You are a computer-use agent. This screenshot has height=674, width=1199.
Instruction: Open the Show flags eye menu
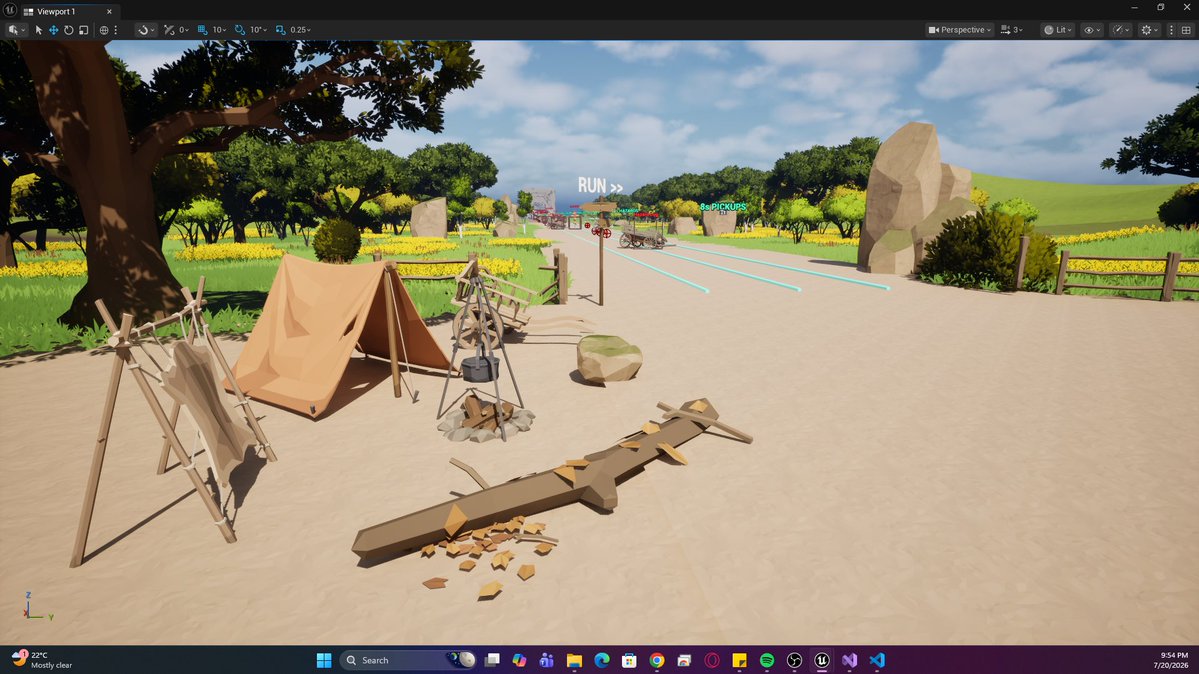(1092, 30)
